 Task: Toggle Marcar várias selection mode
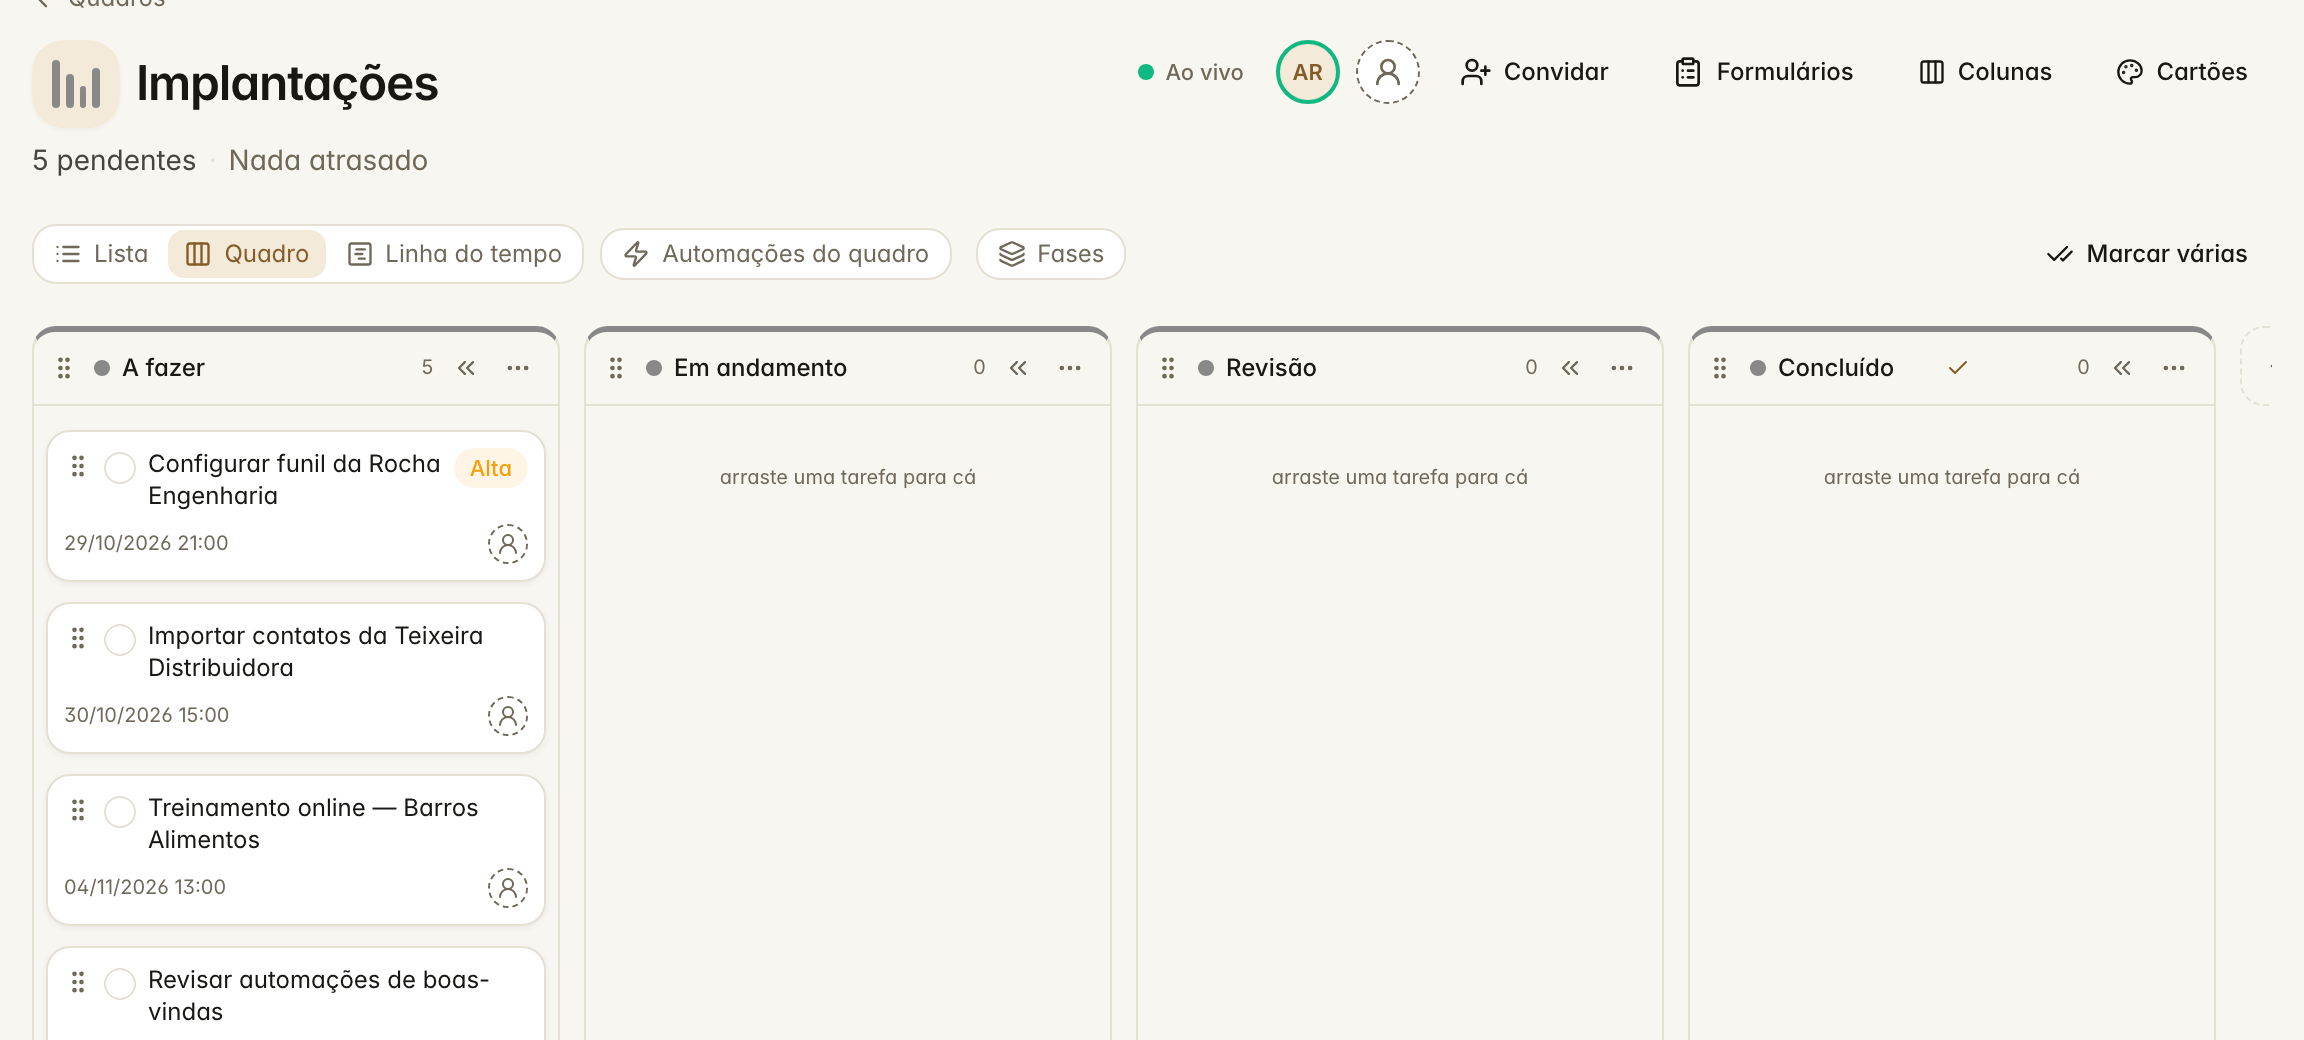pyautogui.click(x=2146, y=254)
